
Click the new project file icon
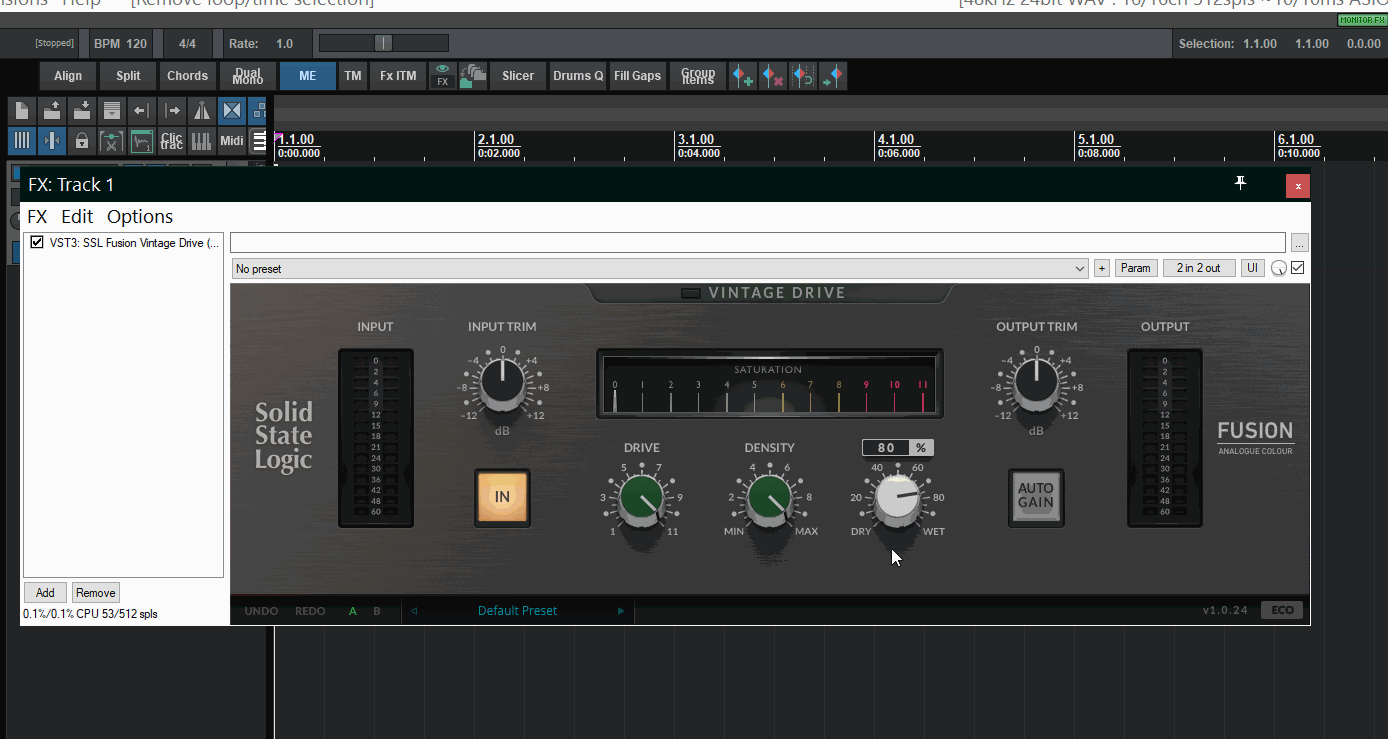point(22,111)
